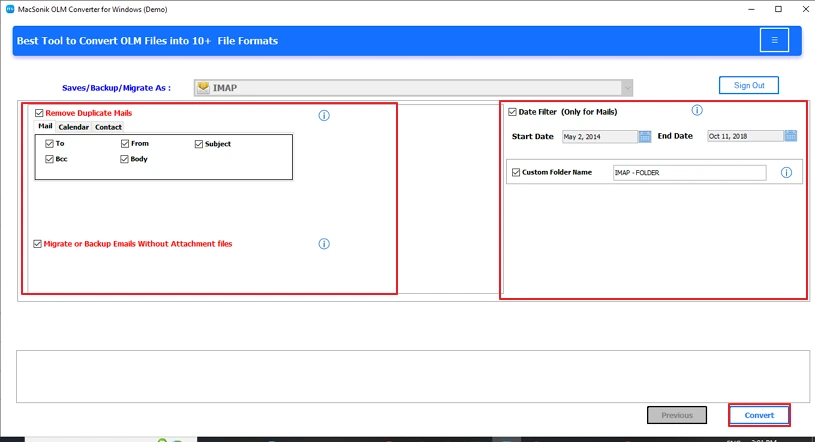The width and height of the screenshot is (815, 442).
Task: Click the IMAP envelope icon in dropdown
Action: click(203, 88)
